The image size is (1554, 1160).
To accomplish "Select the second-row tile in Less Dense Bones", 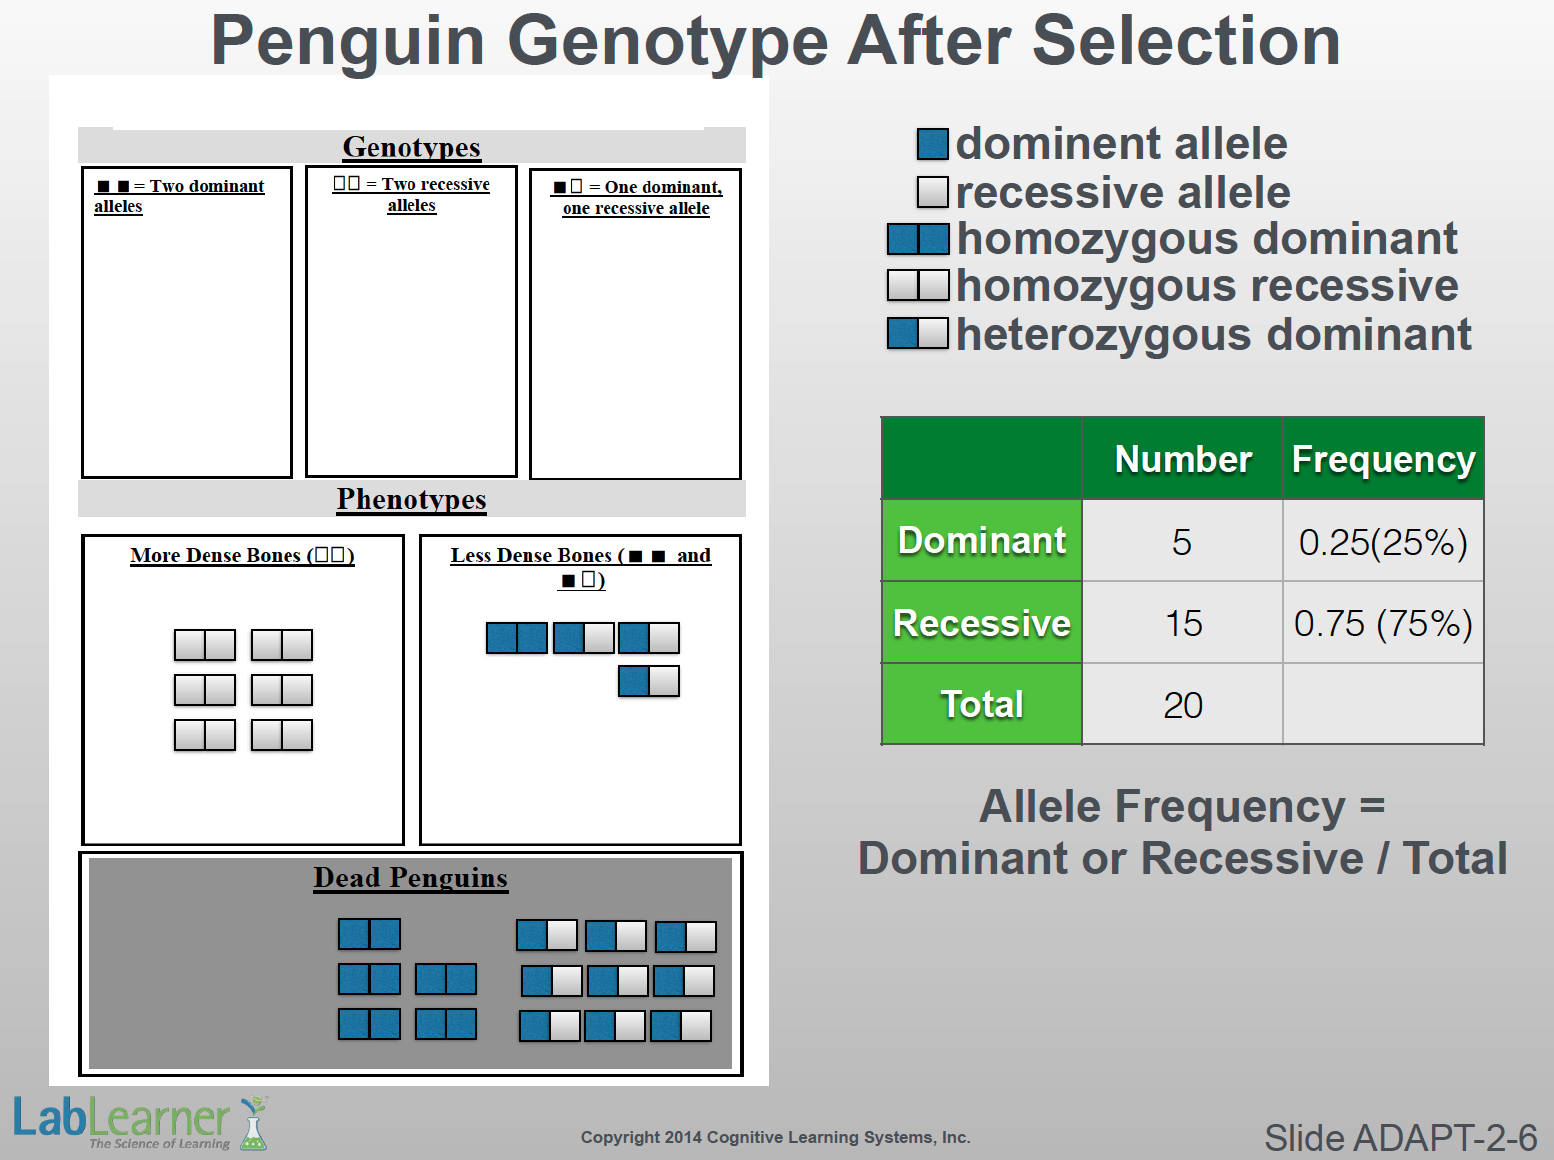I will (x=648, y=681).
